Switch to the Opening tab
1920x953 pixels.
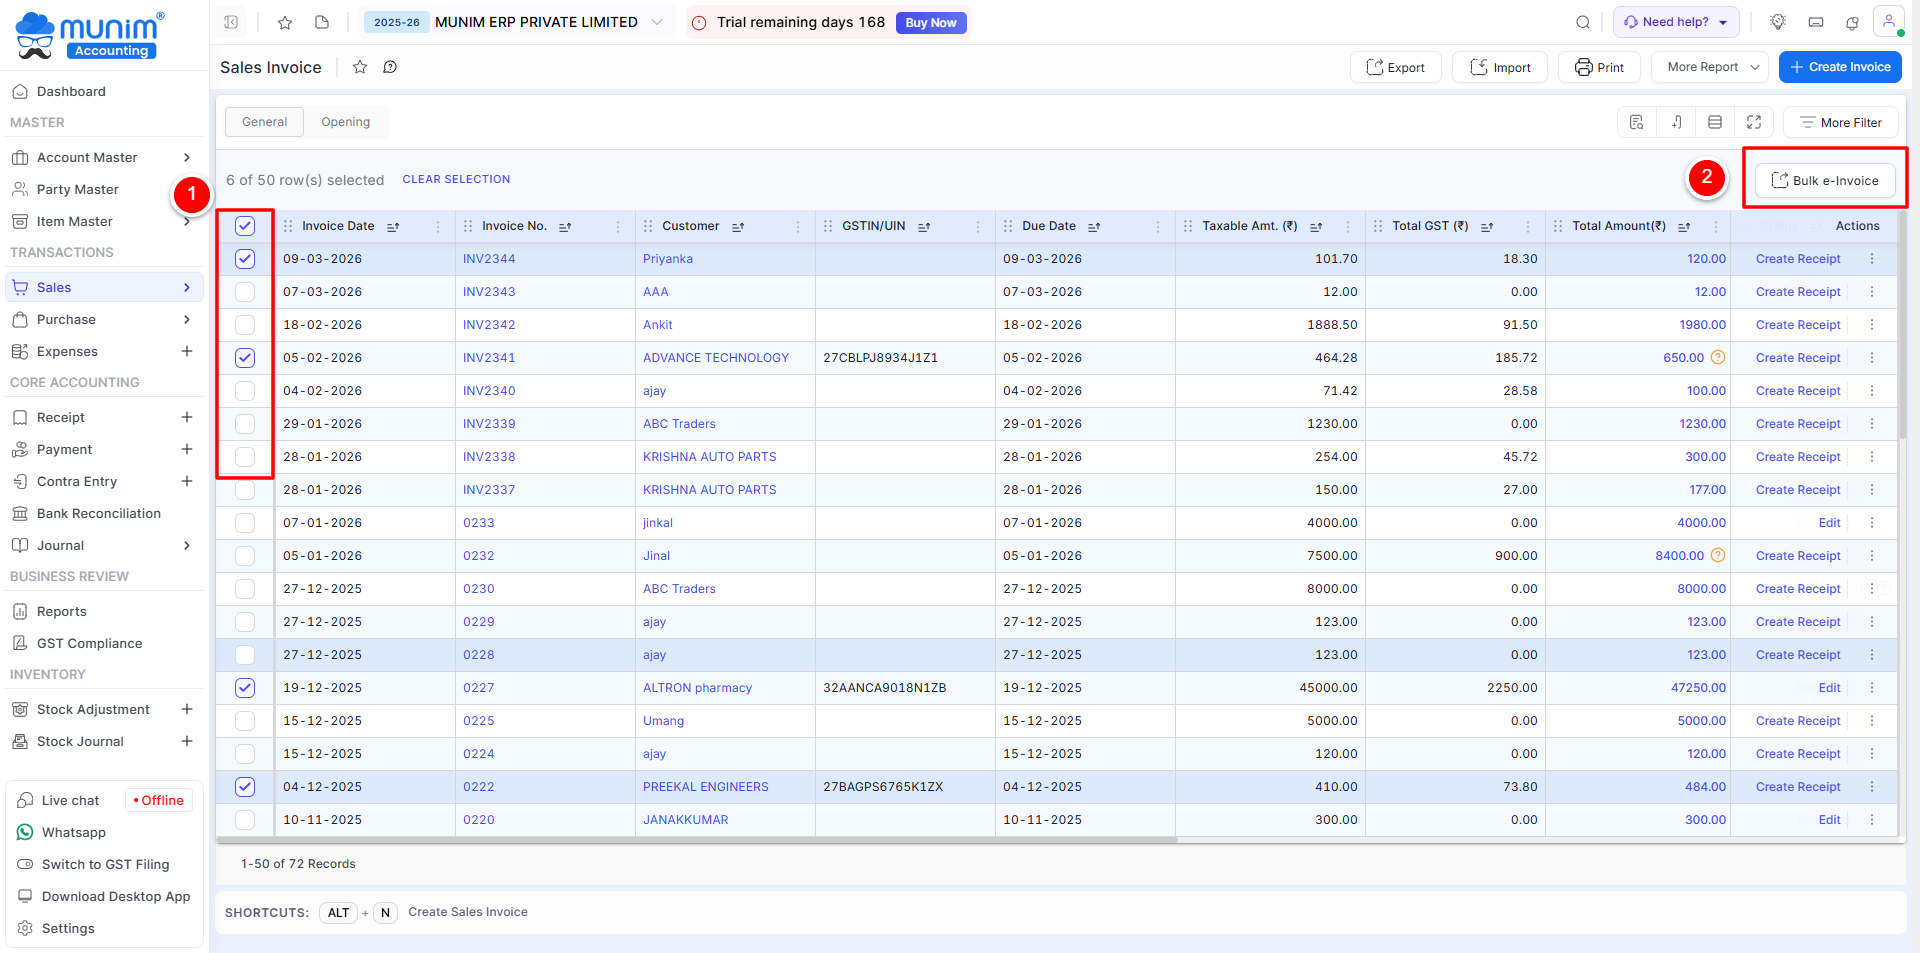point(345,122)
